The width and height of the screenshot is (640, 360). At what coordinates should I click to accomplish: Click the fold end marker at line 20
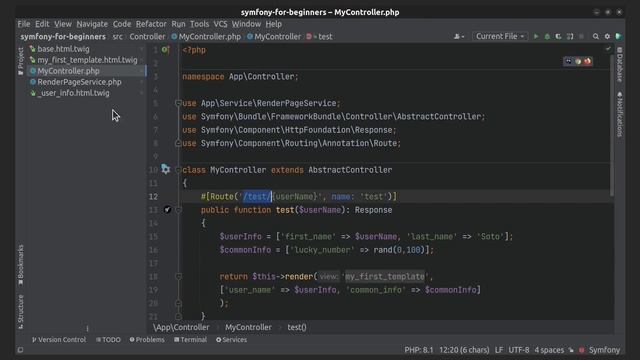[178, 303]
